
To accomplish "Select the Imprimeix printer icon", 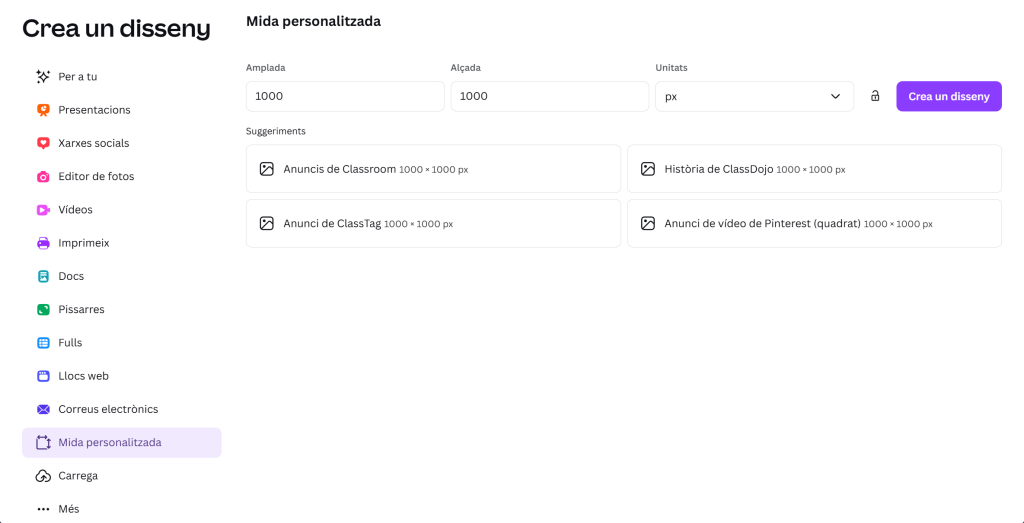I will (x=43, y=243).
